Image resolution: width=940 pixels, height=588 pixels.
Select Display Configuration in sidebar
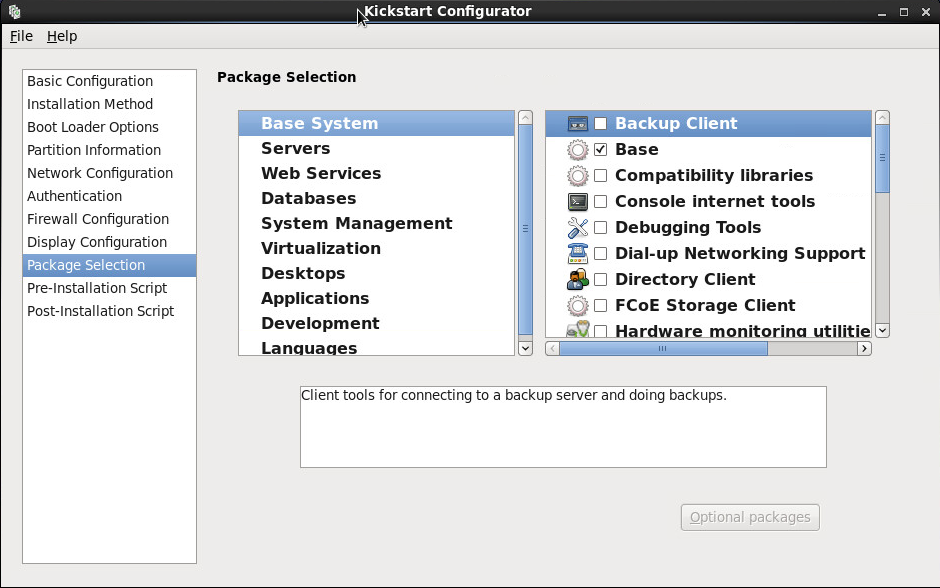click(109, 242)
